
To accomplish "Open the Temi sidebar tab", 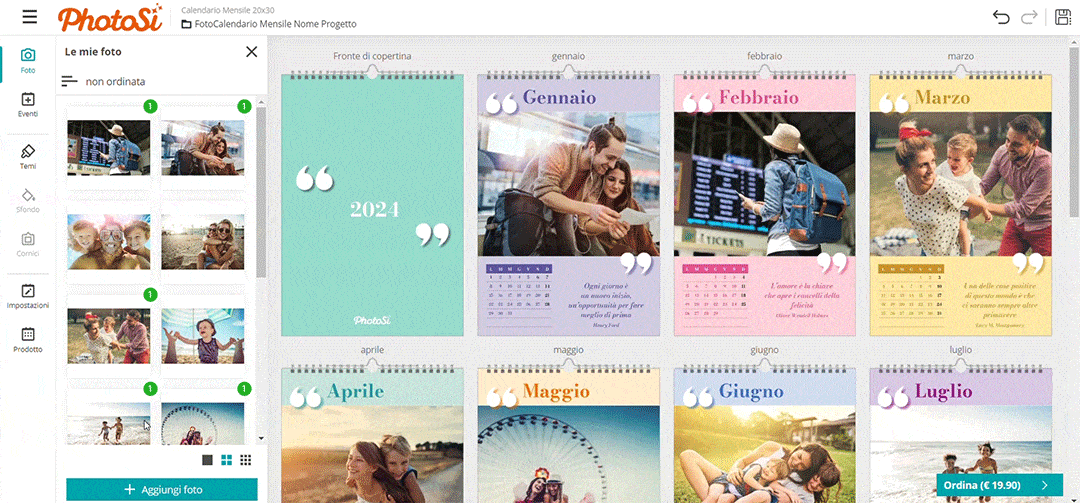I will tap(28, 156).
